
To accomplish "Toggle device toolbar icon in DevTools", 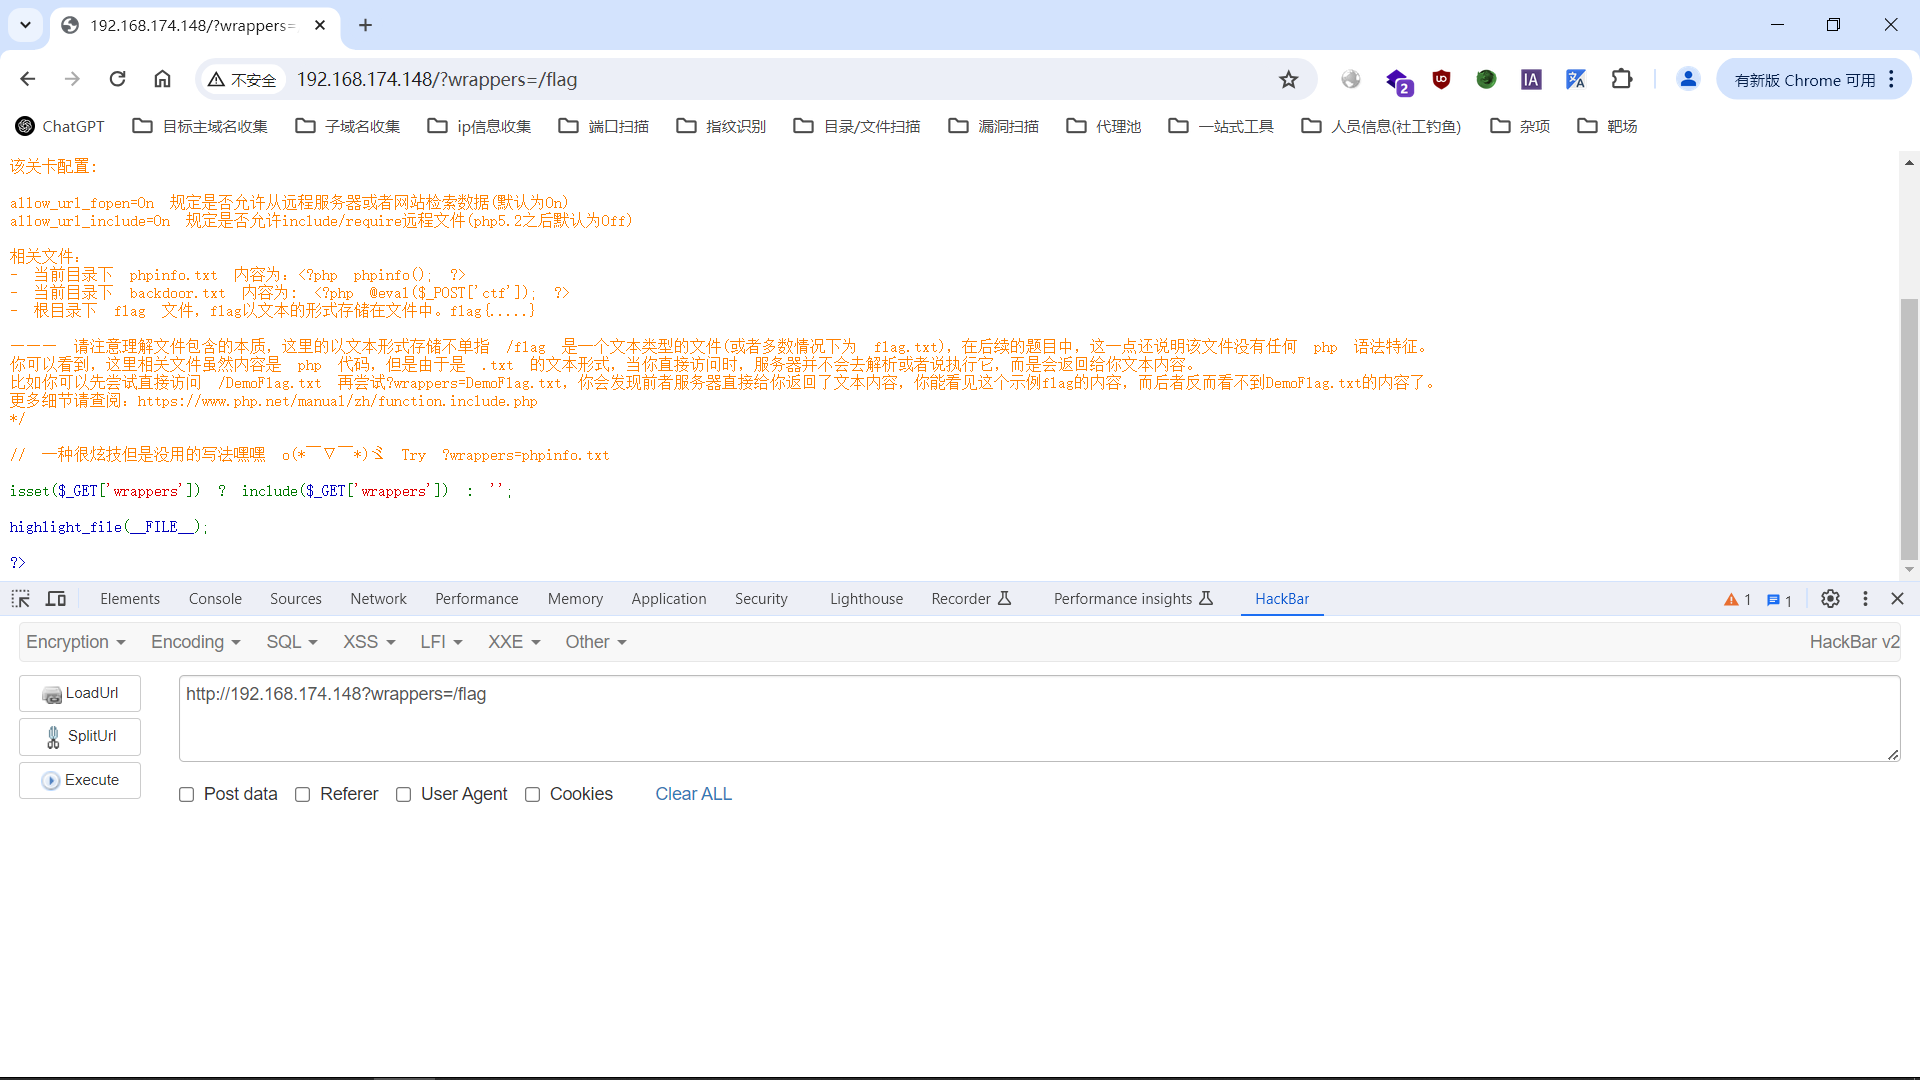I will [x=56, y=598].
